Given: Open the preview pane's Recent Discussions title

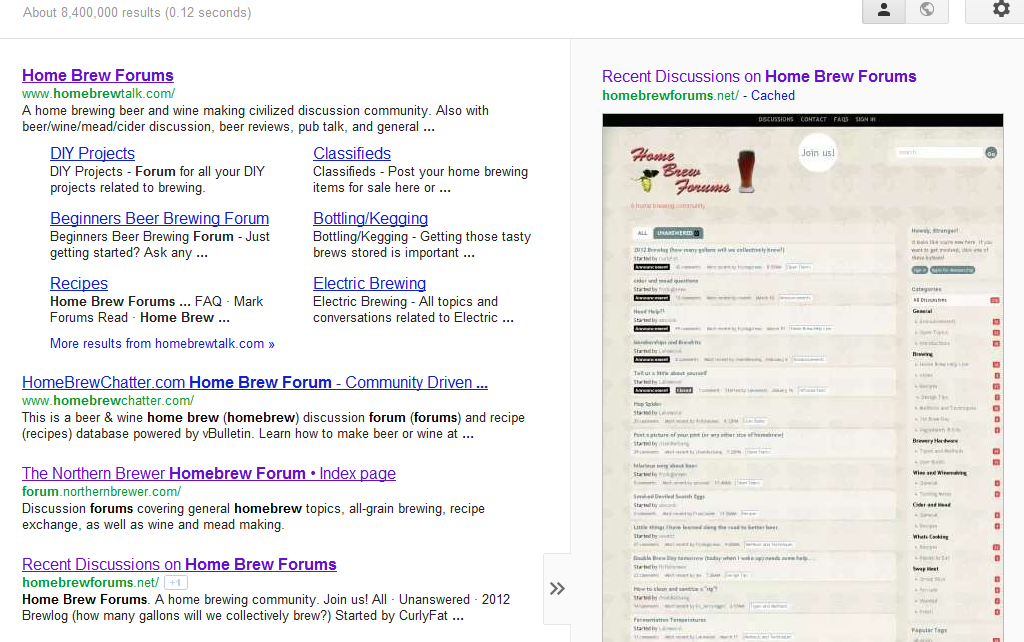Looking at the screenshot, I should tap(759, 76).
